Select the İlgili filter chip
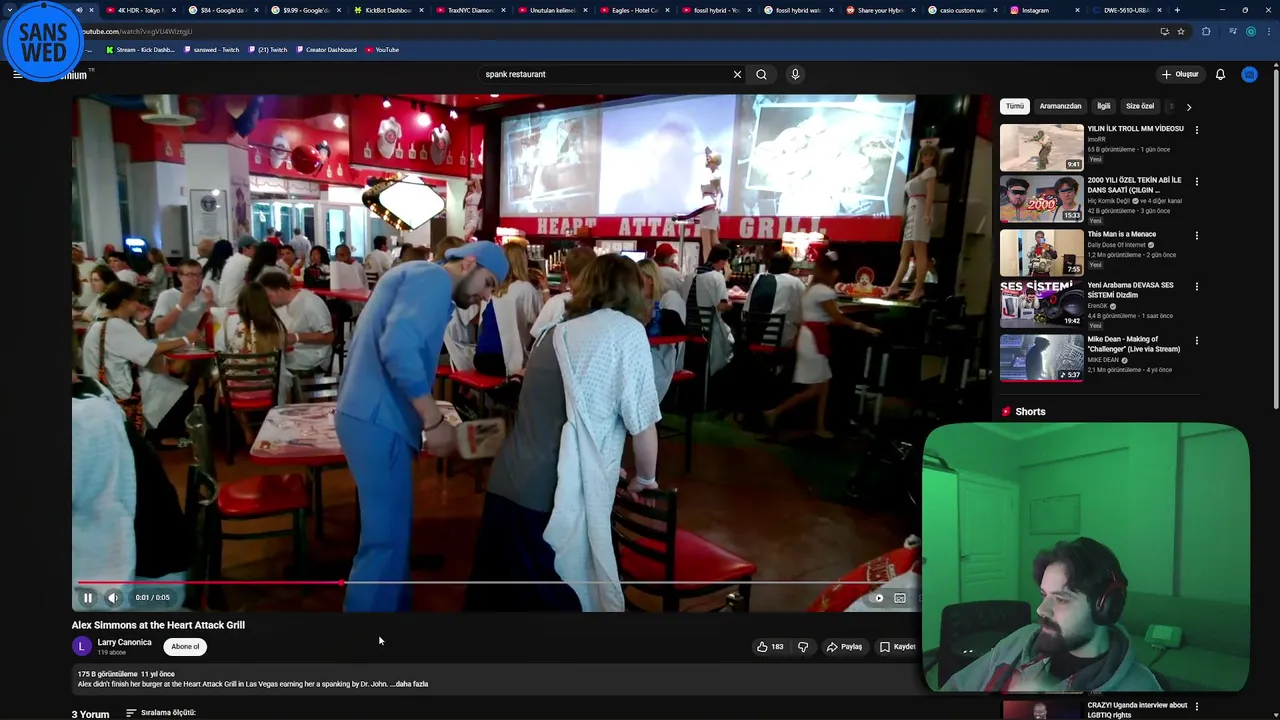This screenshot has height=720, width=1280. pyautogui.click(x=1103, y=106)
